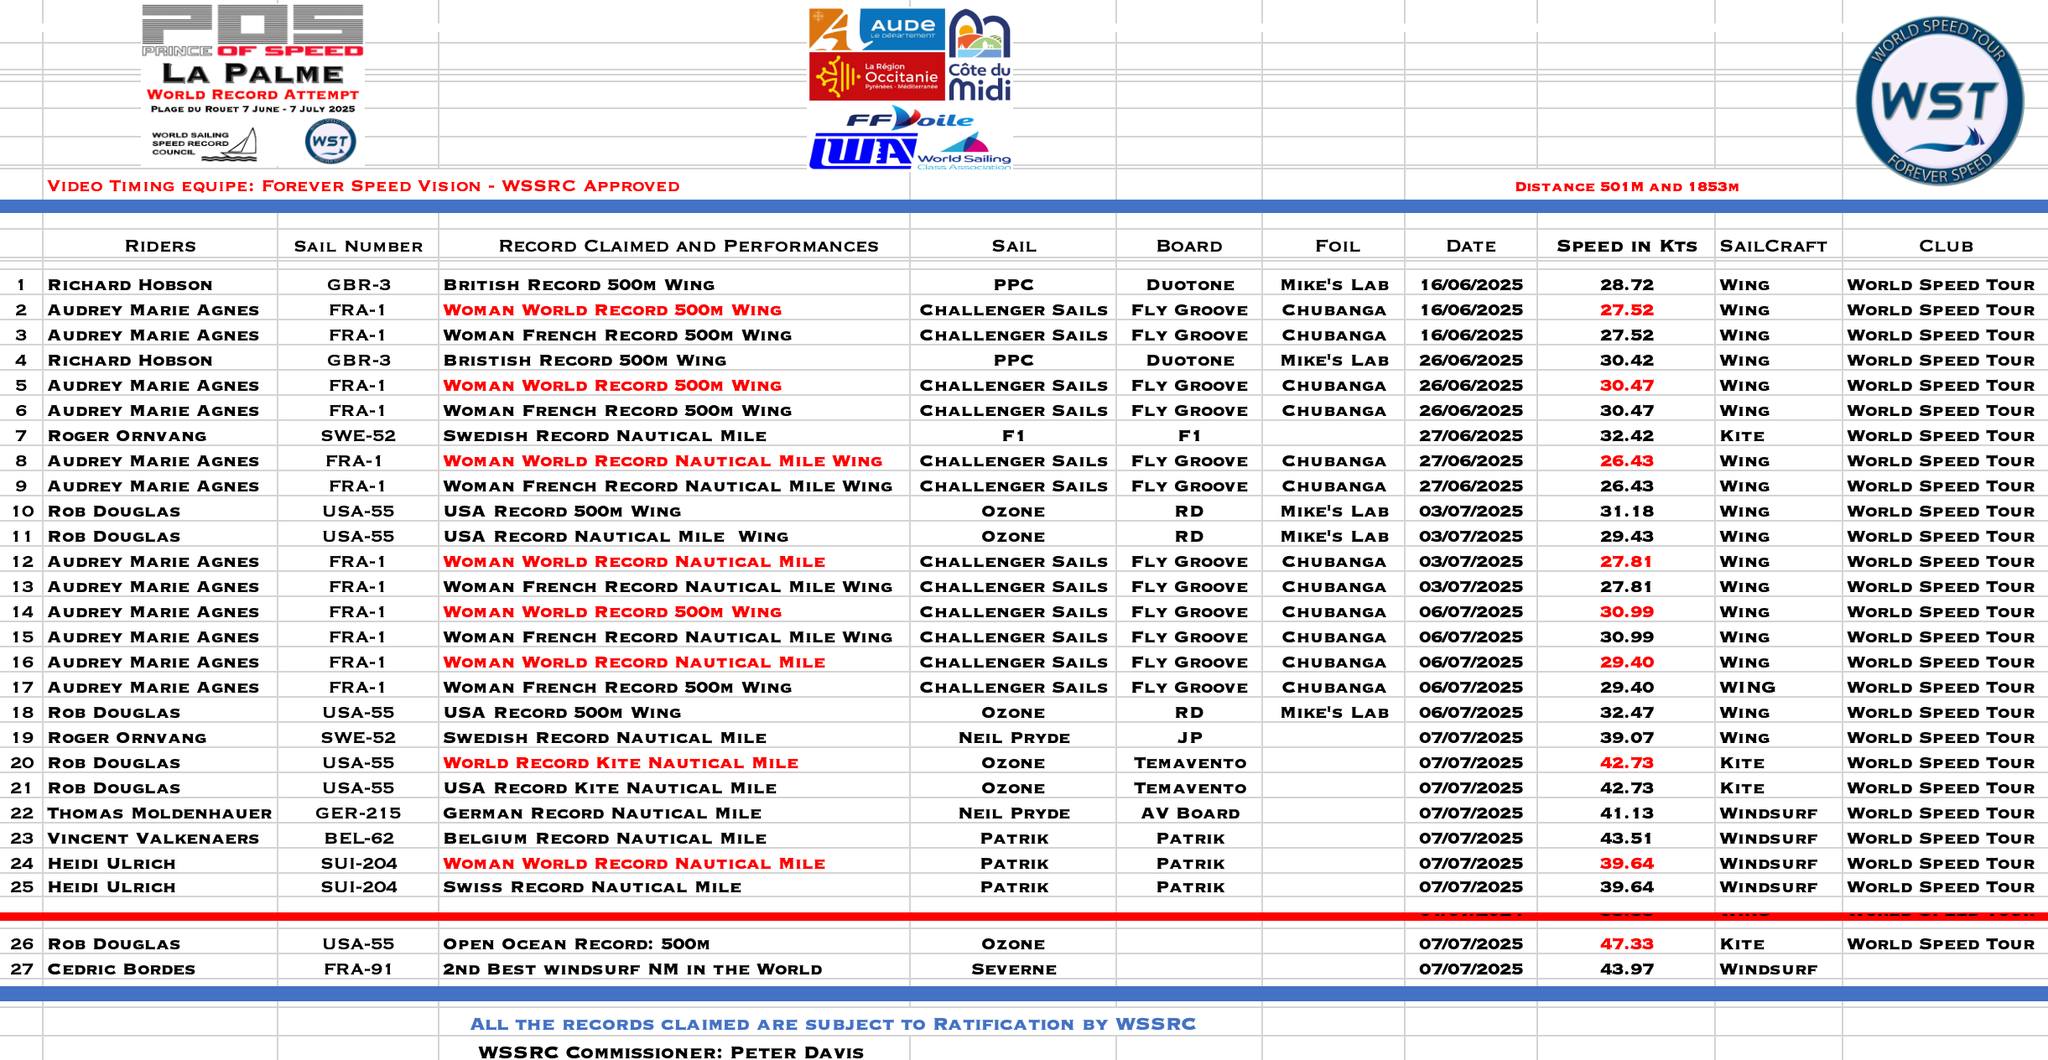Click the Cedric Bordes rider cell
The image size is (2048, 1060).
point(121,969)
